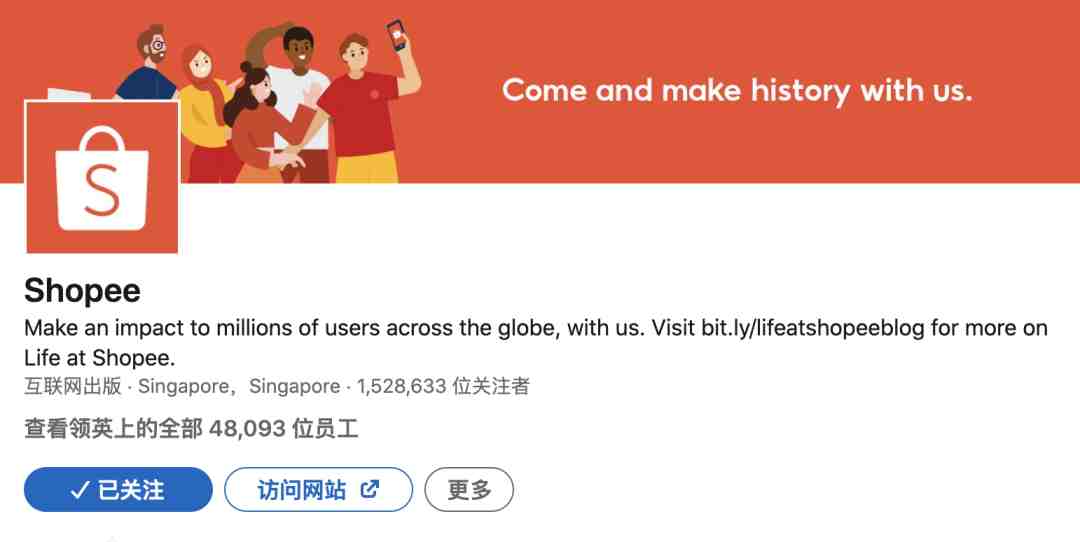Click the man in red shirt illustration
This screenshot has width=1080, height=542.
(364, 110)
